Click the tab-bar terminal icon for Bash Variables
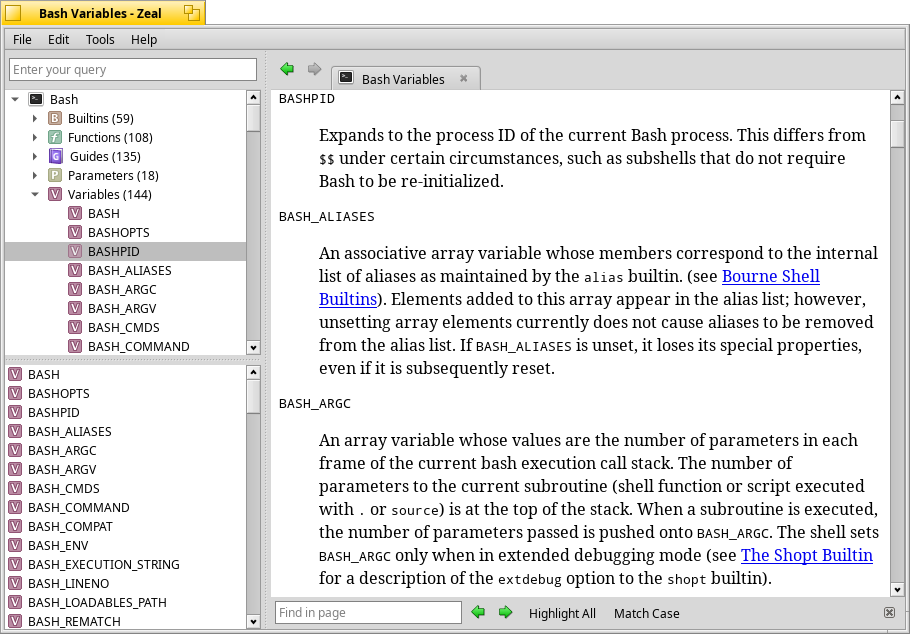This screenshot has width=910, height=634. click(x=346, y=77)
